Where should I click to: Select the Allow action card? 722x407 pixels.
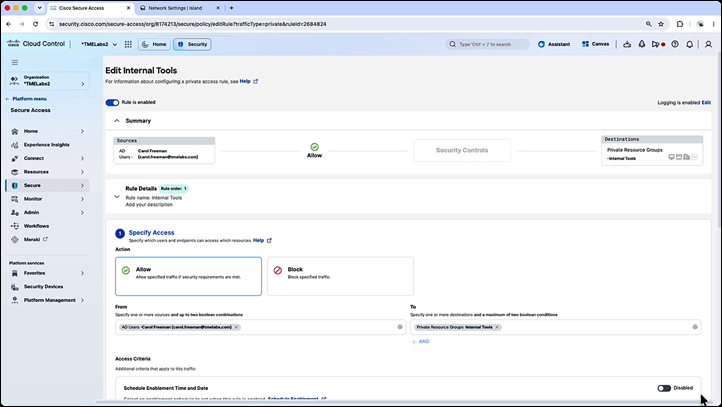click(188, 276)
